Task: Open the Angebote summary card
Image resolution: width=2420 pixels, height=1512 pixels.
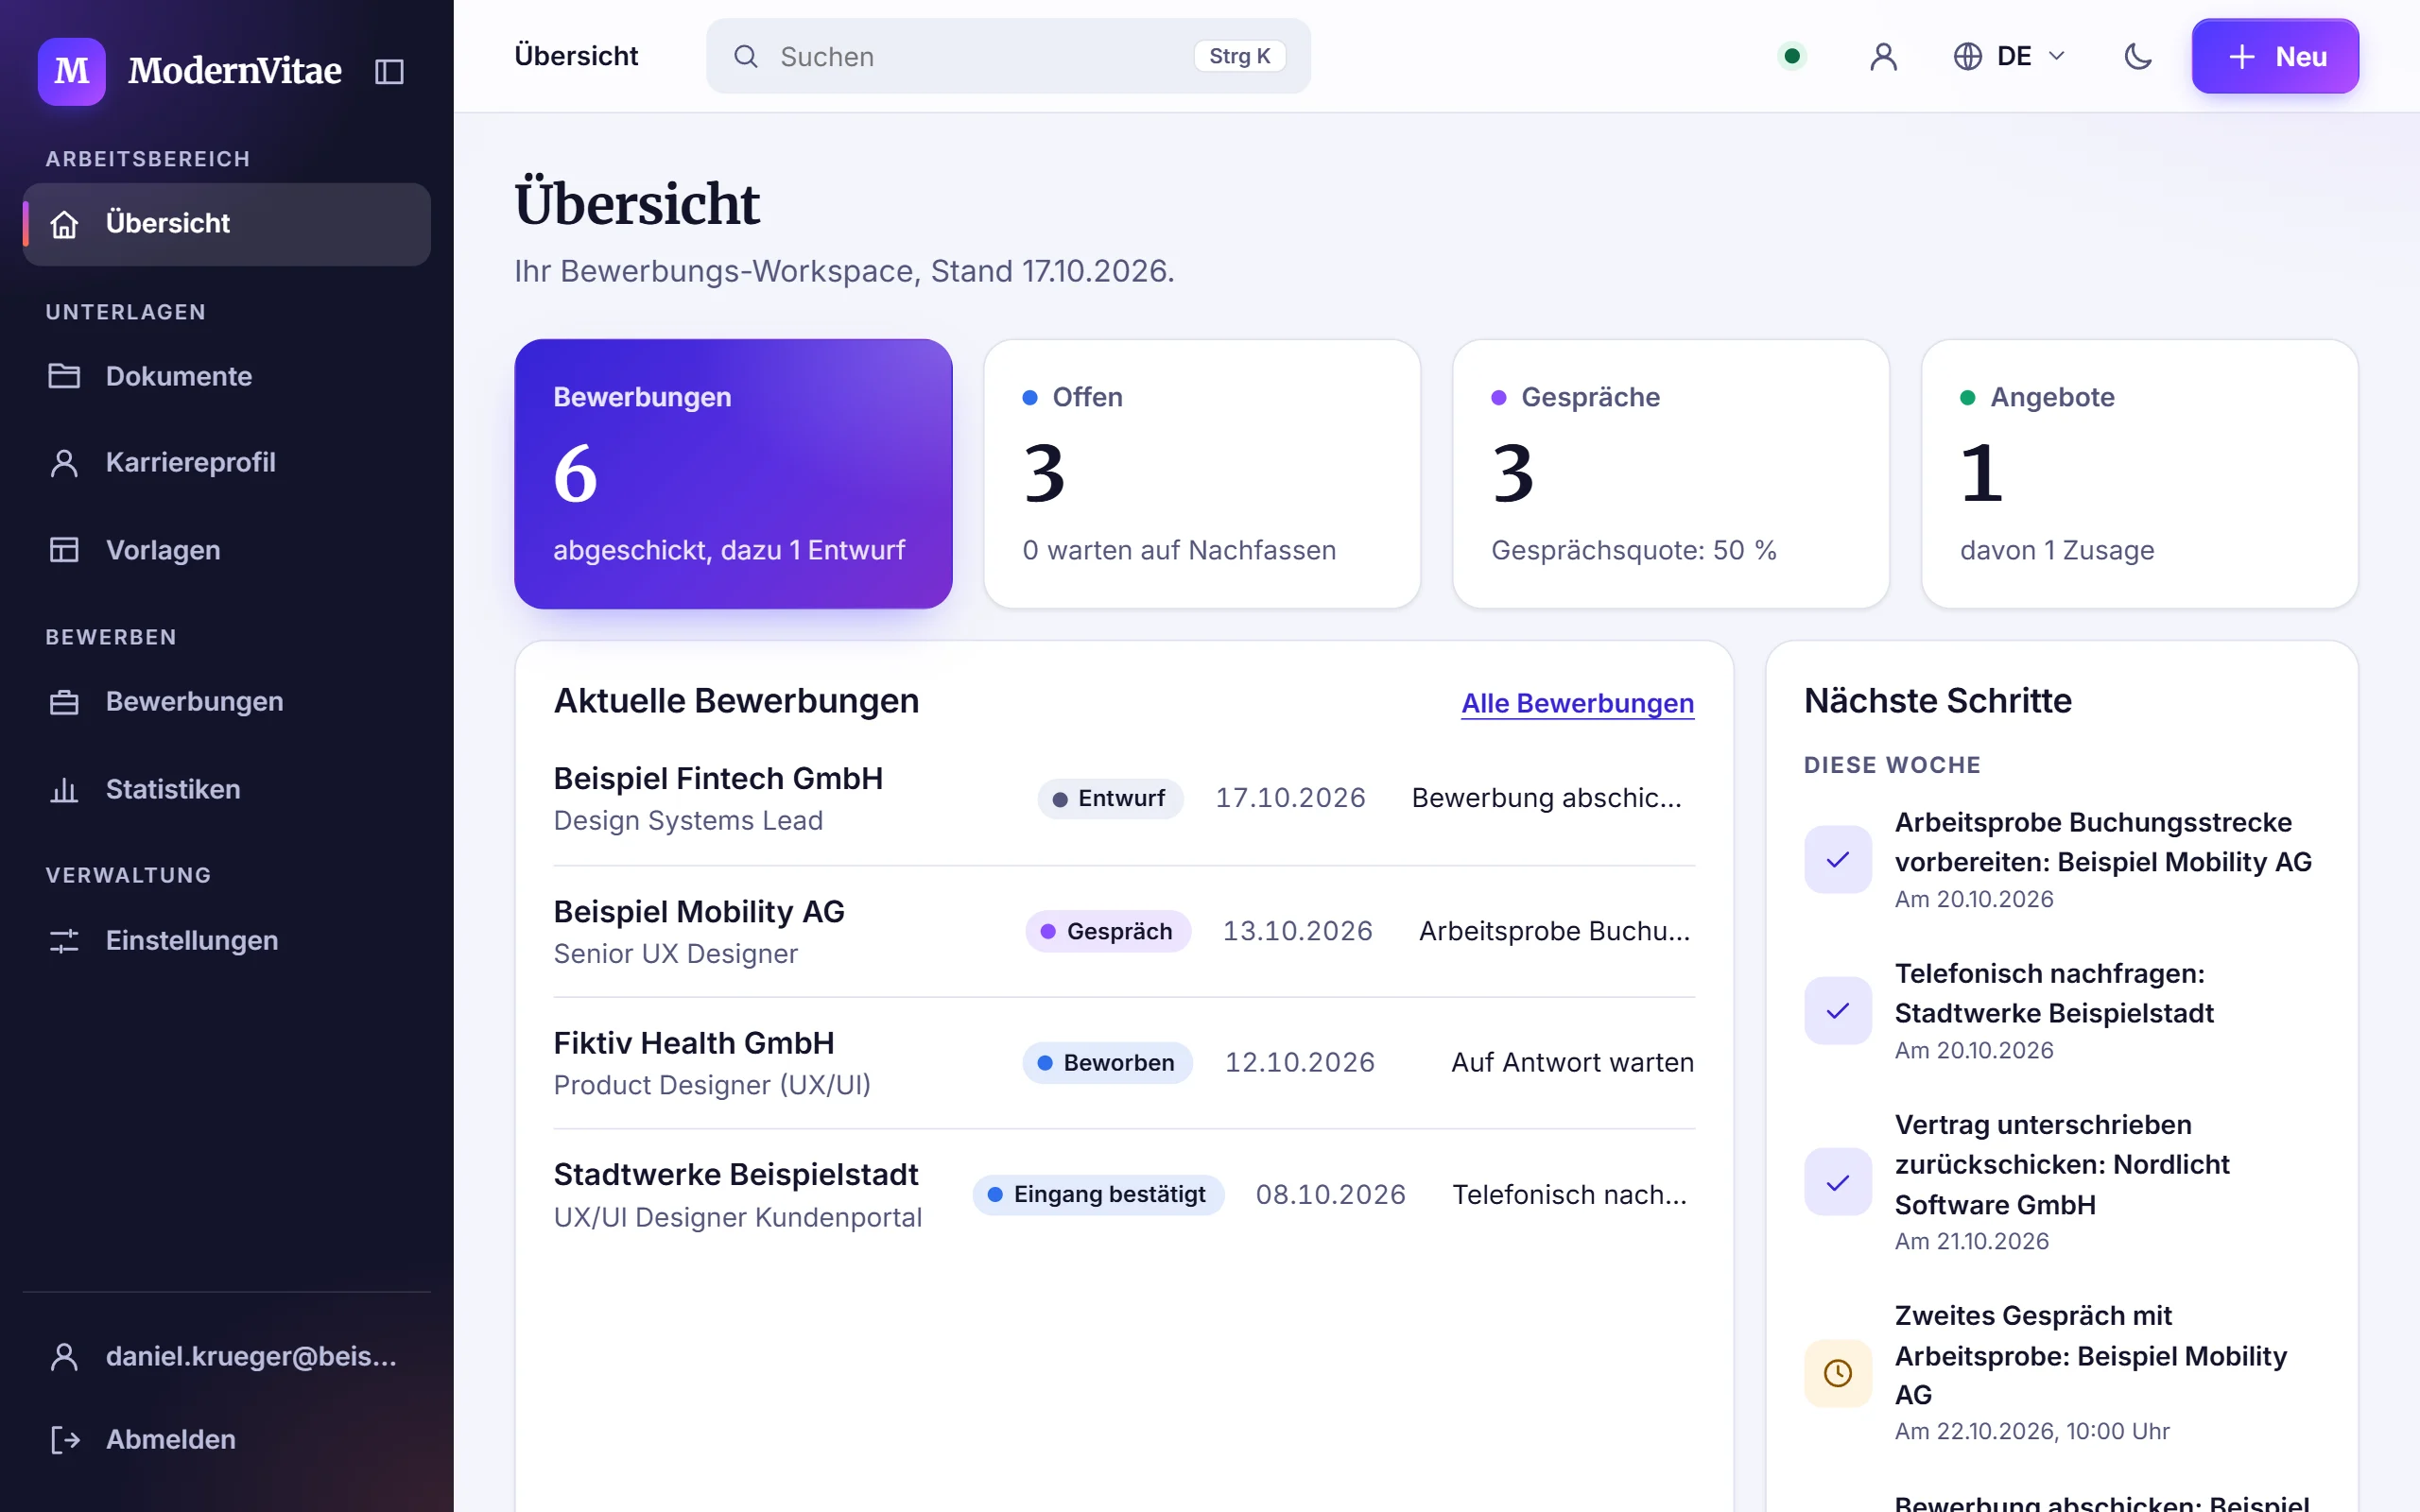Action: tap(2139, 473)
